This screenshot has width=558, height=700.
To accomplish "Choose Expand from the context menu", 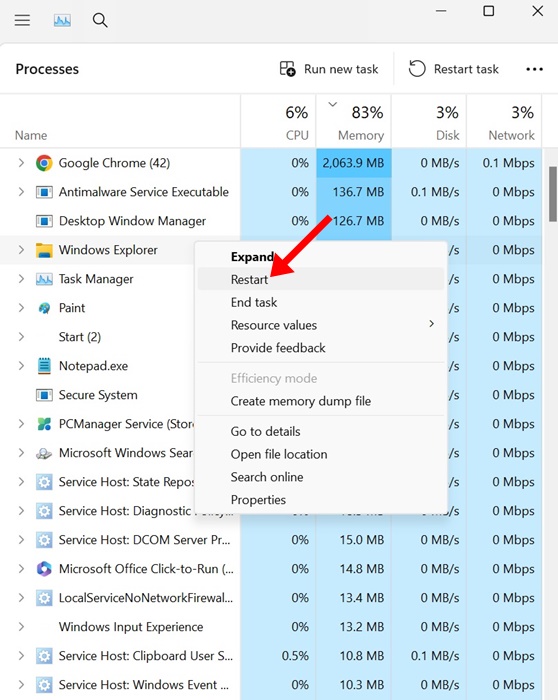I will [321, 257].
